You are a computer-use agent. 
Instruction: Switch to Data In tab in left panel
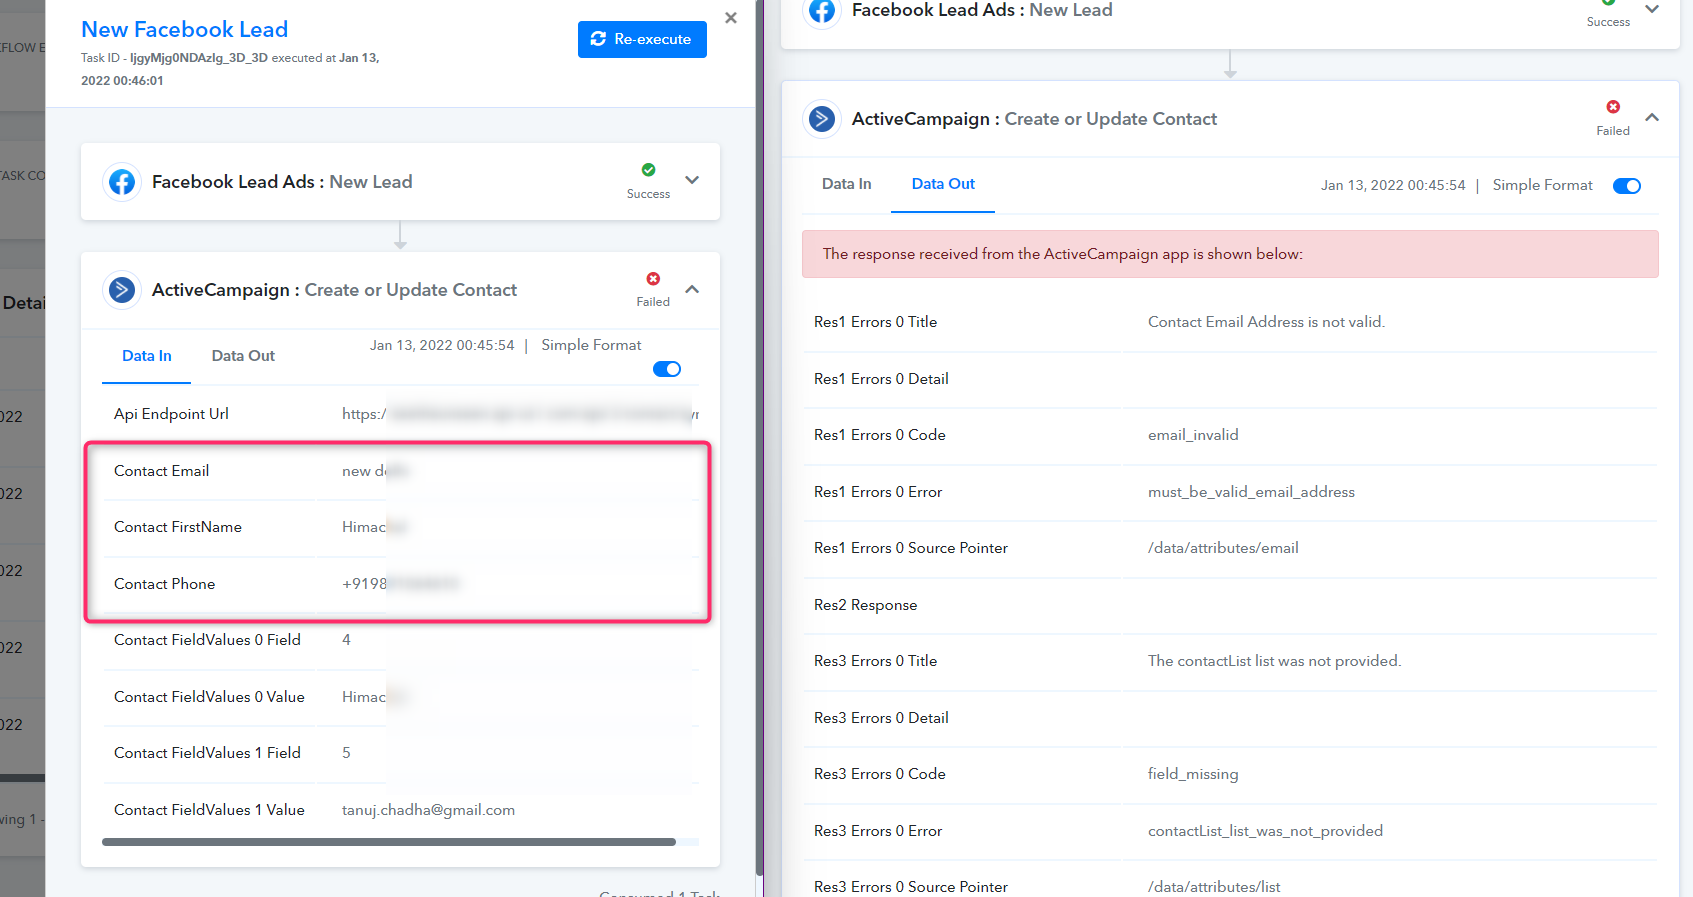pos(147,356)
